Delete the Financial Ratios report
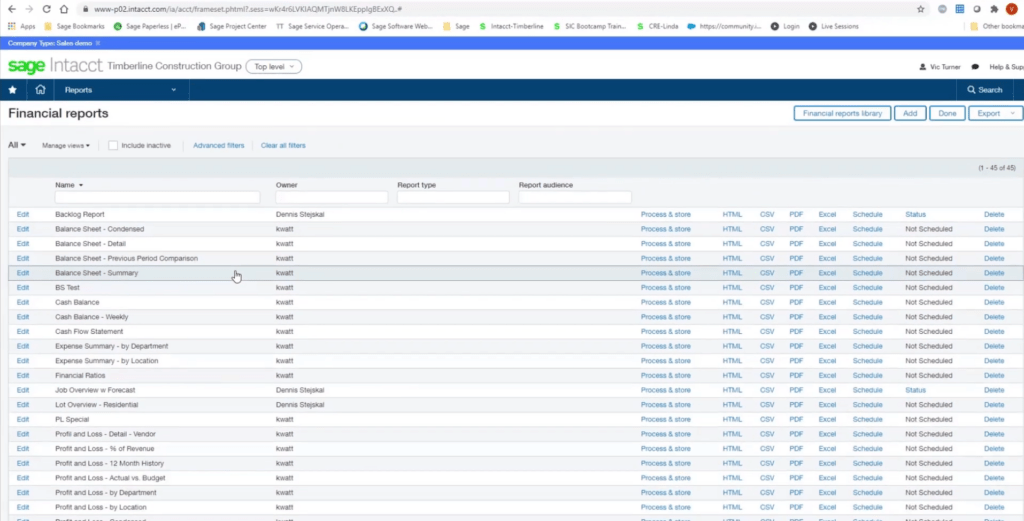 pos(994,375)
